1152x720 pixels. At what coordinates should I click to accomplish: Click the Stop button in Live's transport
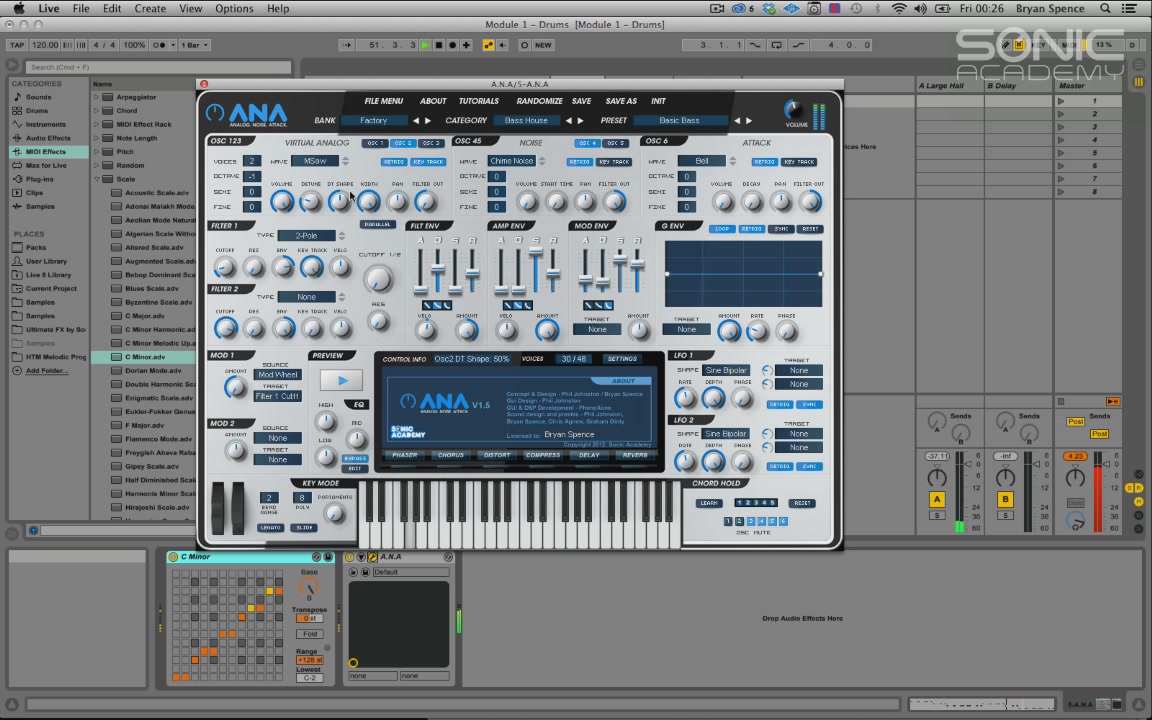(439, 45)
